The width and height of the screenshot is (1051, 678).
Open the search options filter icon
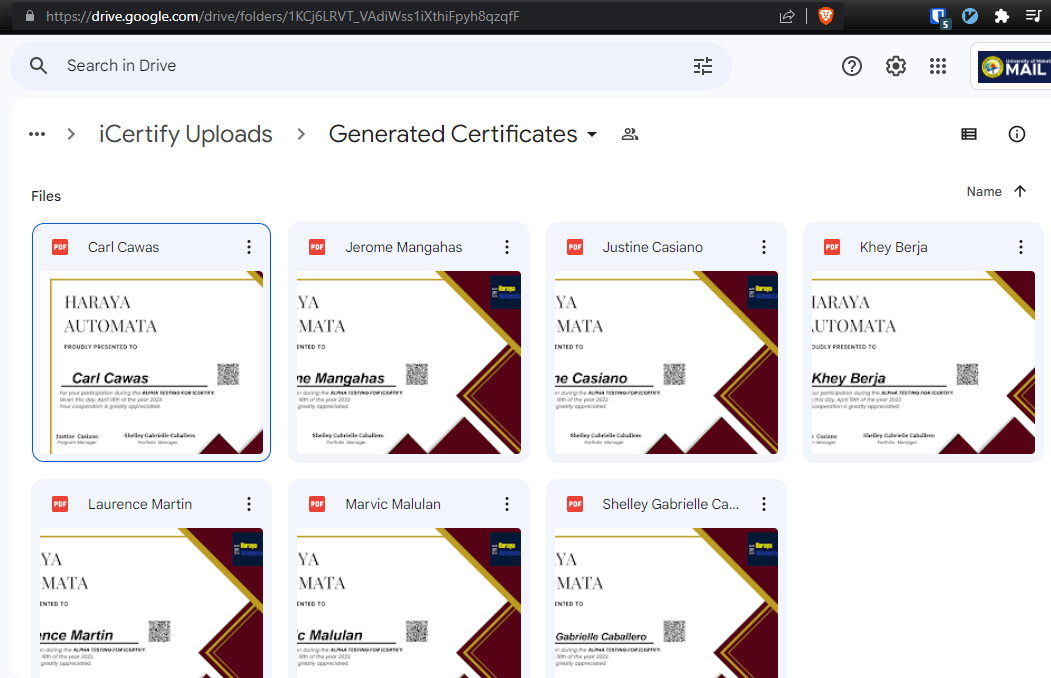(x=703, y=66)
